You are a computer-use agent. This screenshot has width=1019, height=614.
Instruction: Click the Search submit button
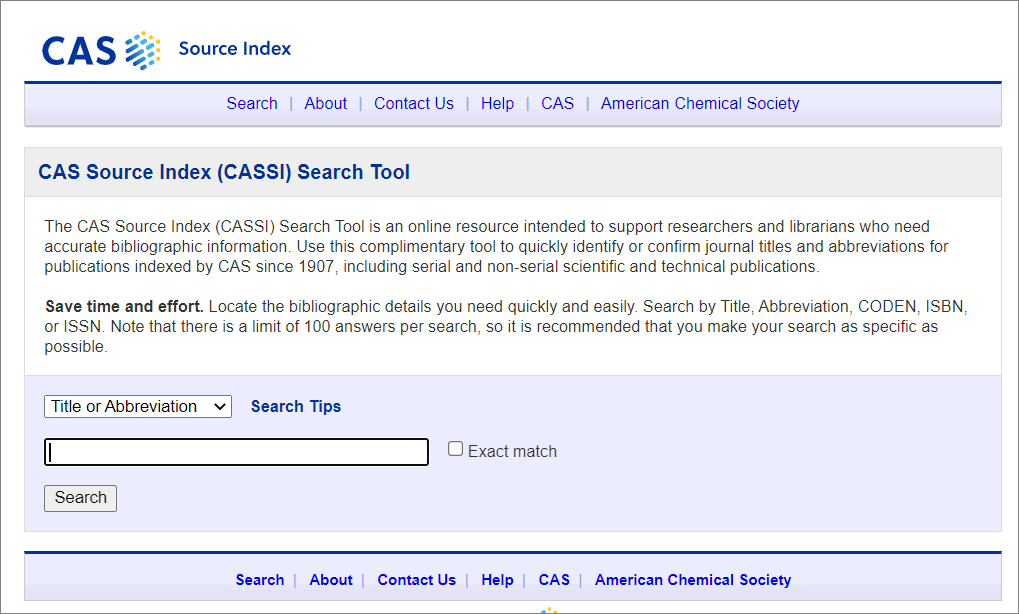pos(81,498)
